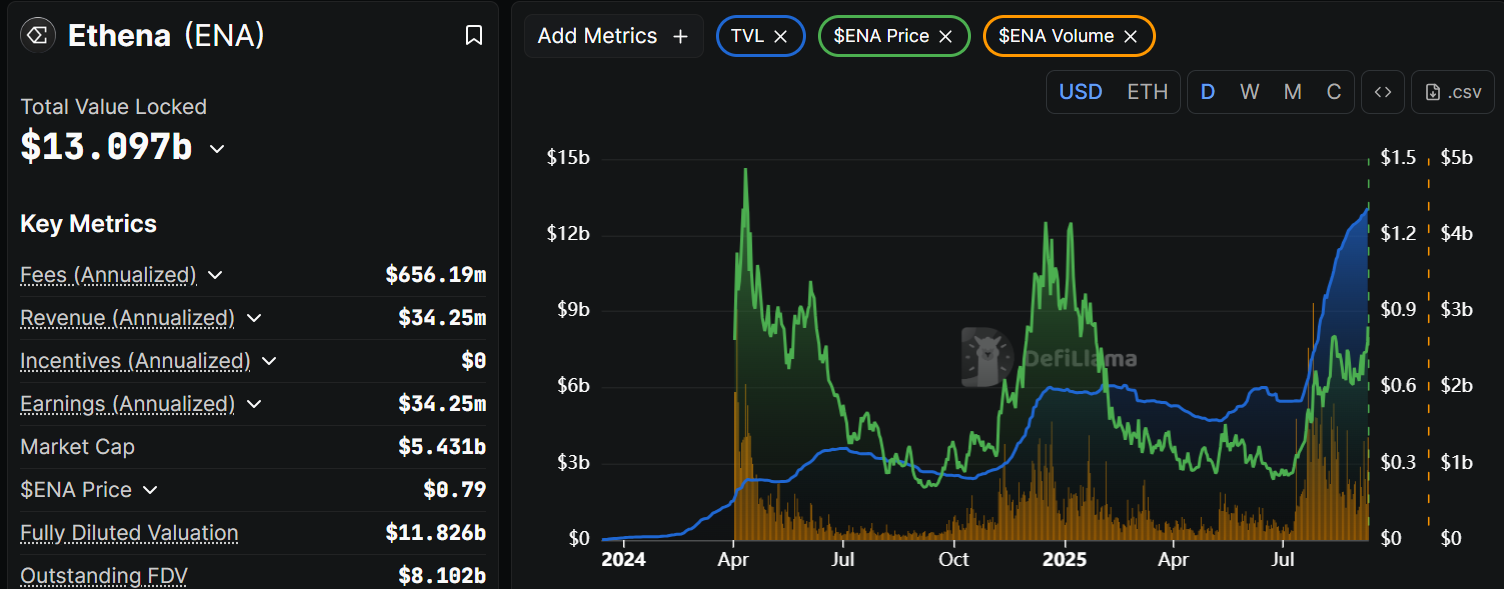Click the Ethena (ENA) page title

pos(166,36)
